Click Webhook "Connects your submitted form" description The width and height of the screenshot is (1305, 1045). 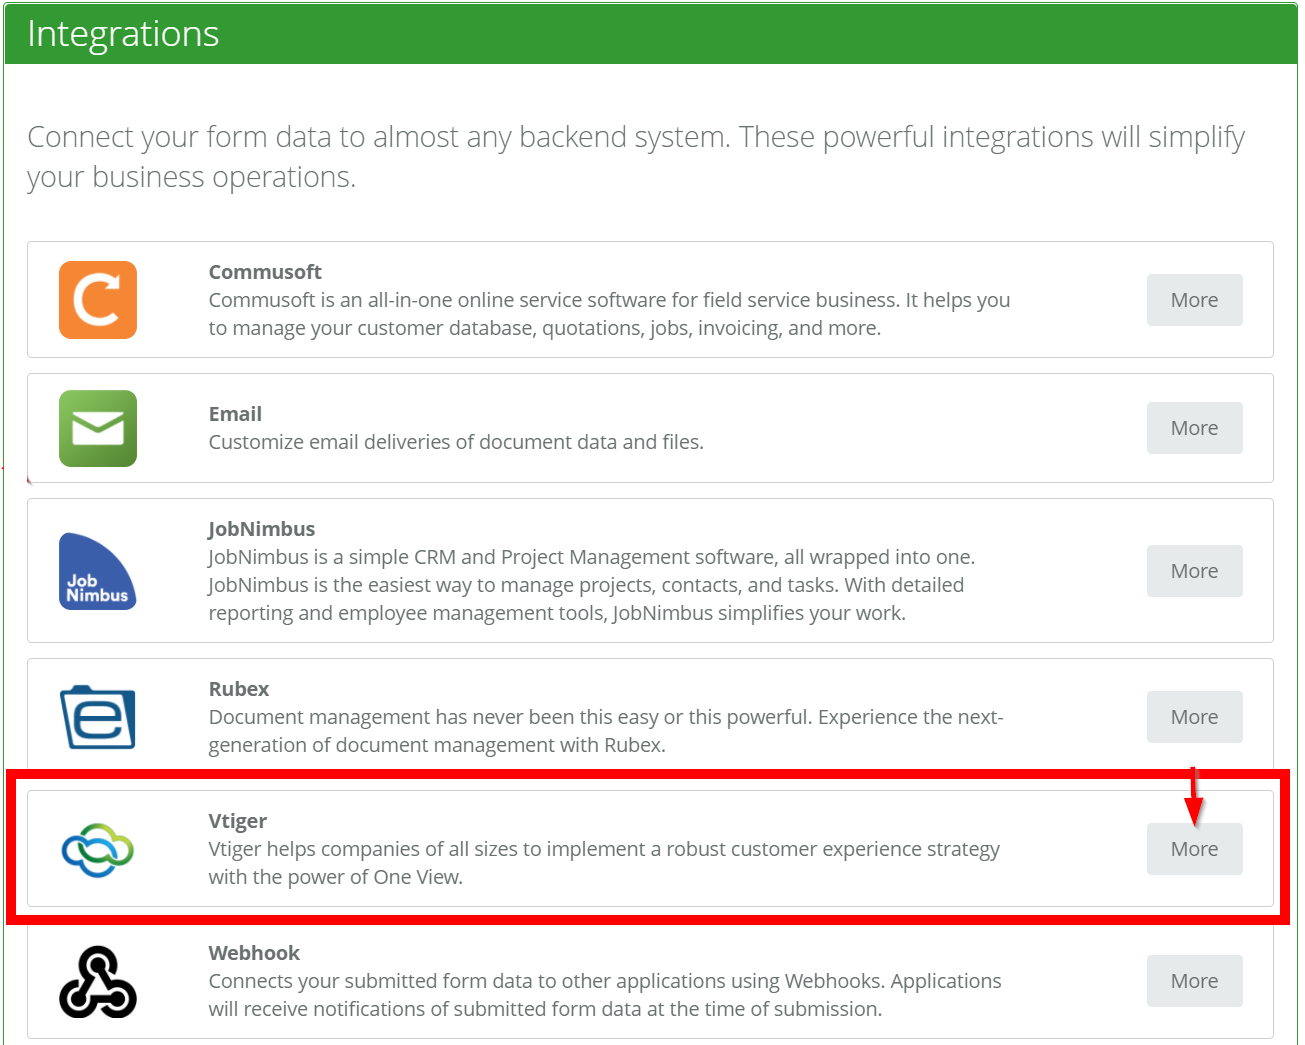point(605,995)
